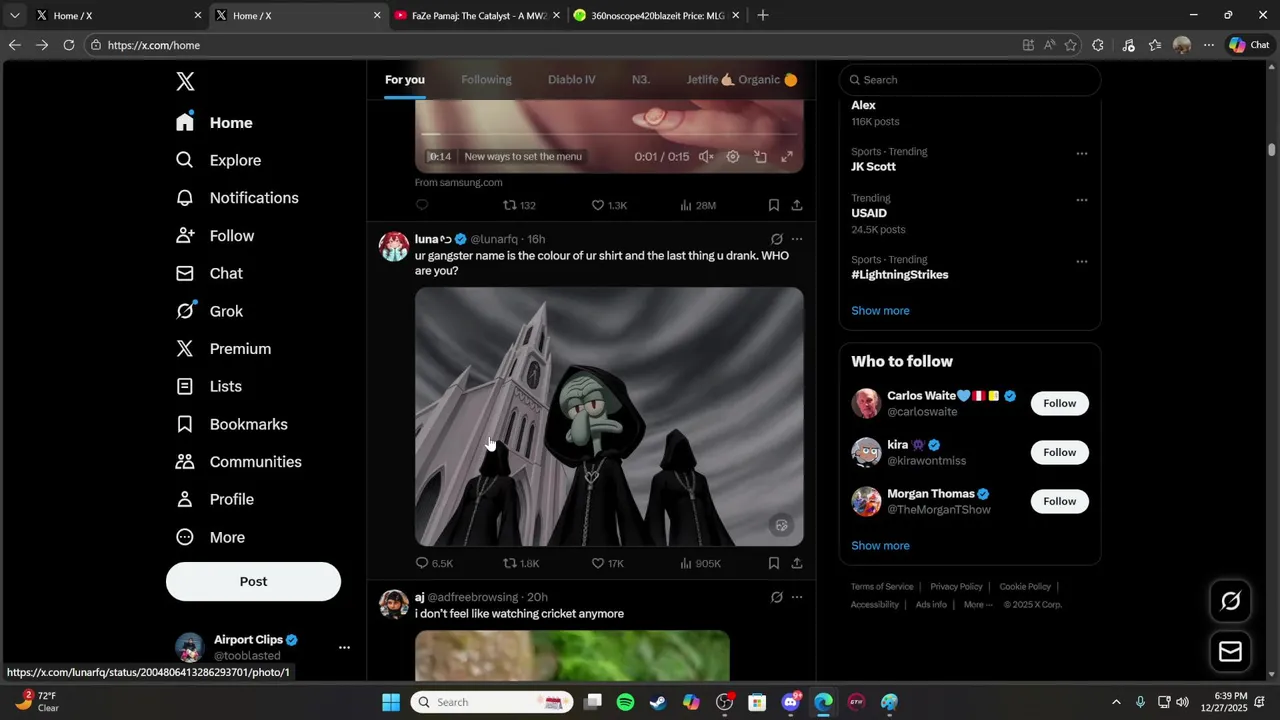Open Profile in the sidebar
The width and height of the screenshot is (1280, 720).
pos(214,499)
